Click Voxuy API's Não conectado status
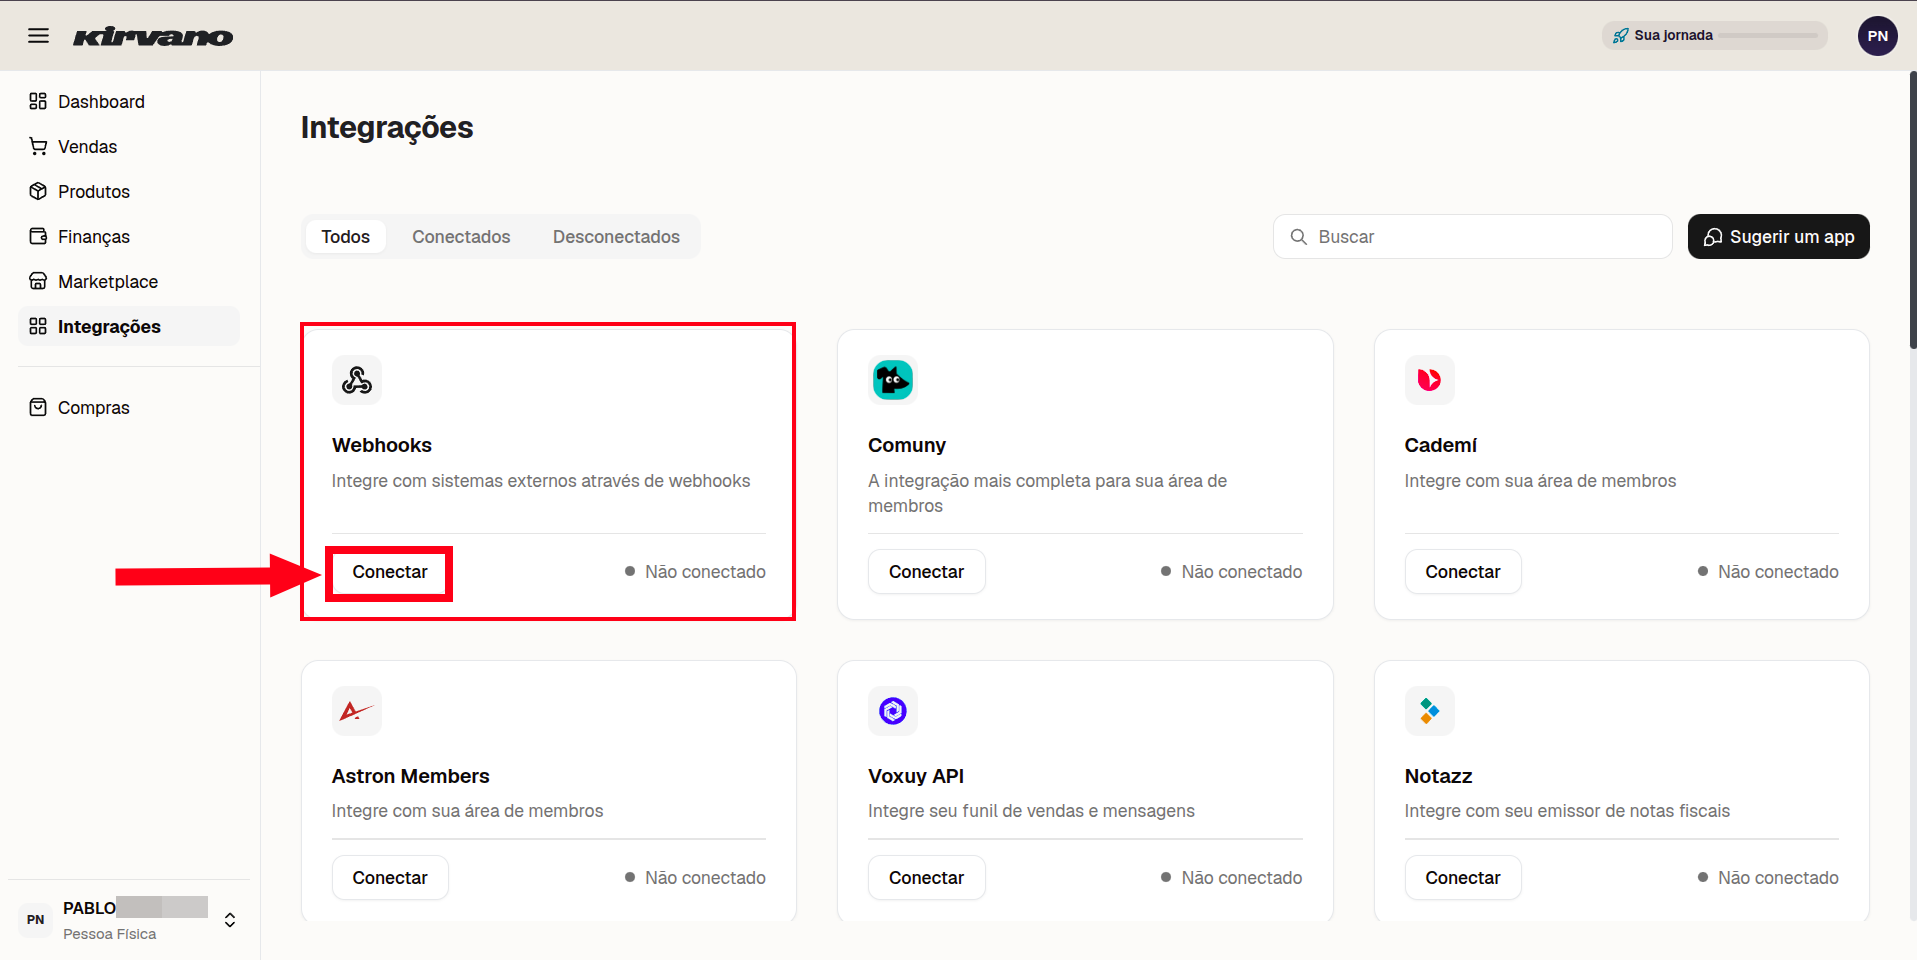Viewport: 1917px width, 960px height. 1231,878
